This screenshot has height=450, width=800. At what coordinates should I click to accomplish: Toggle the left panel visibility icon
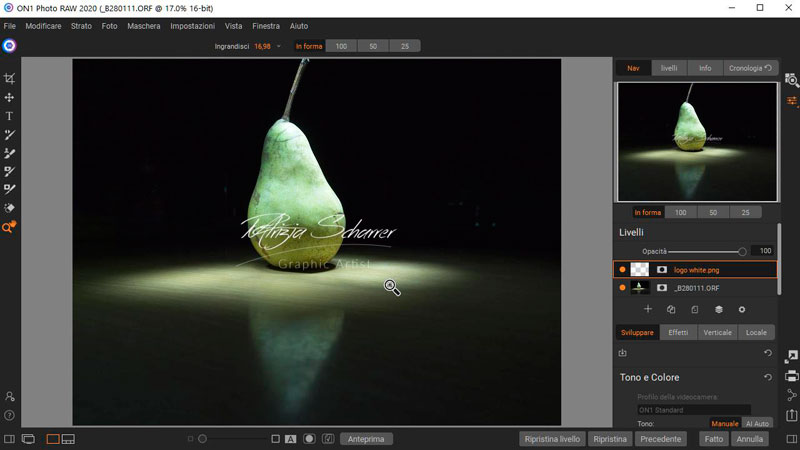point(9,439)
